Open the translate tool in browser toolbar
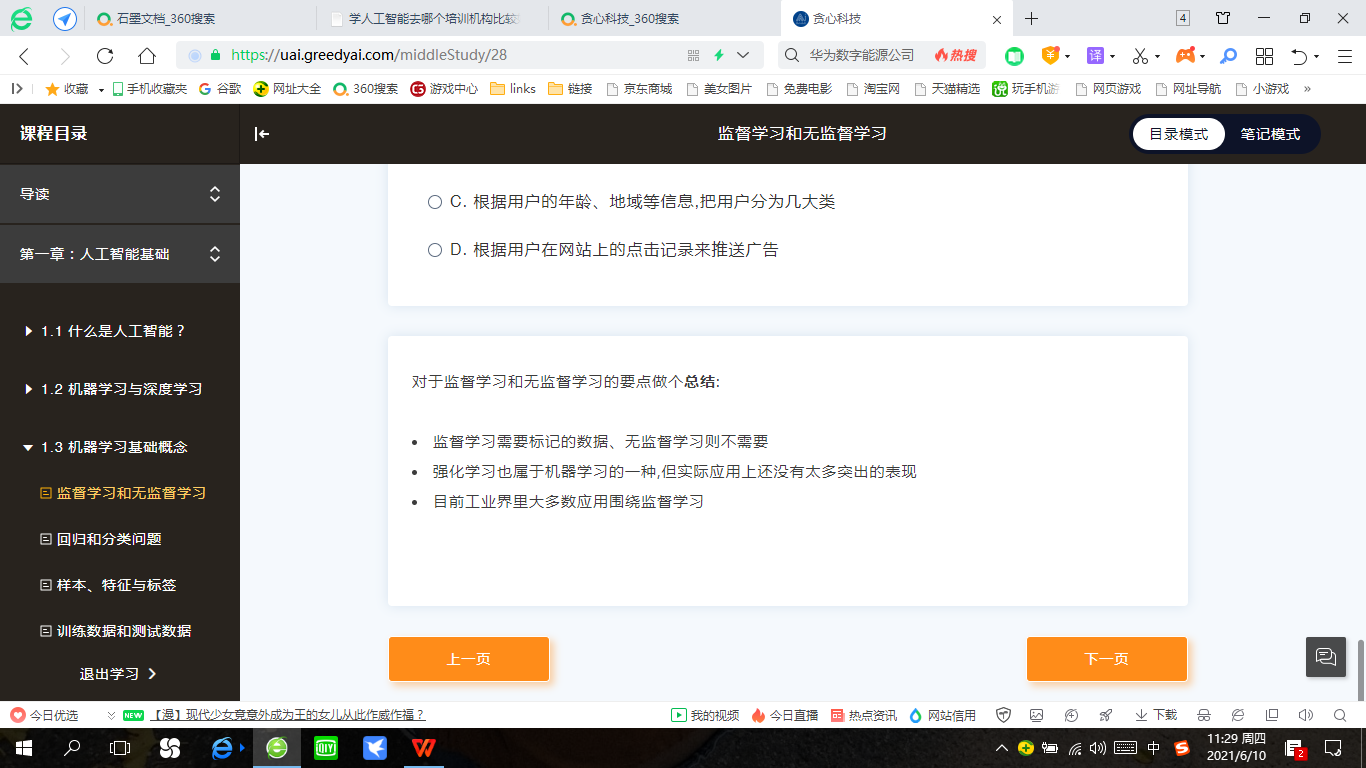This screenshot has width=1366, height=768. [1095, 57]
